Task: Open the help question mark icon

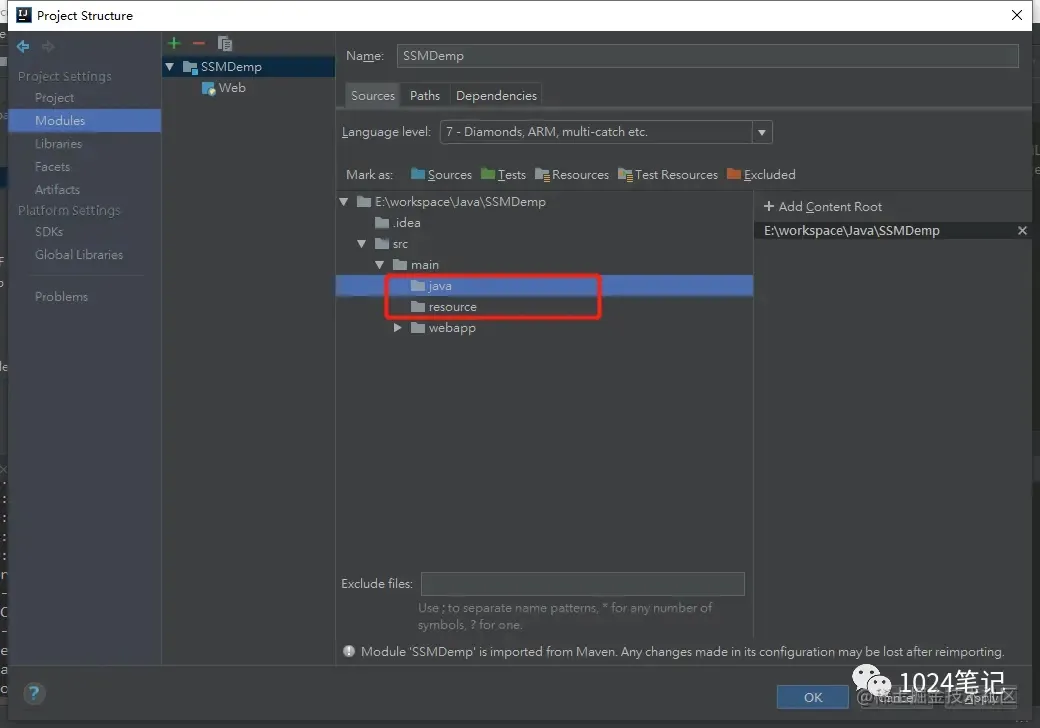Action: coord(34,694)
